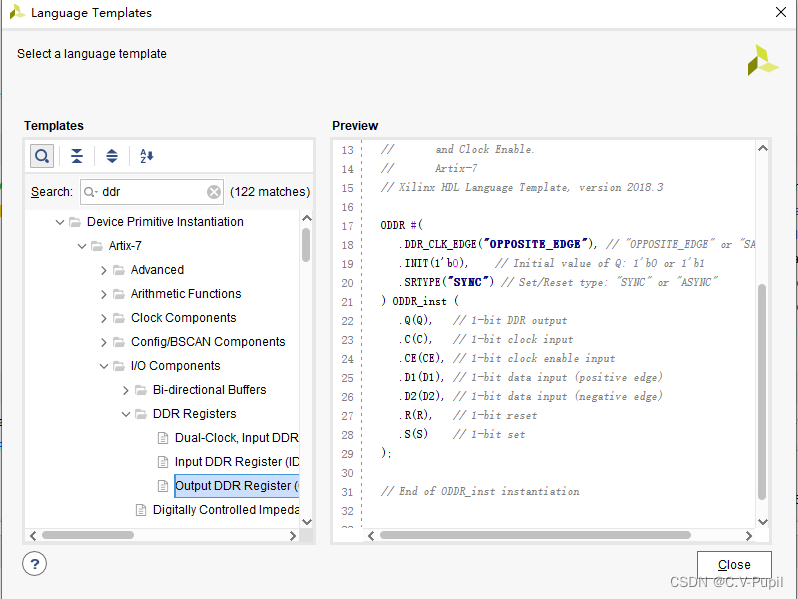Click the Clock Components folder icon
The image size is (798, 599).
(119, 318)
